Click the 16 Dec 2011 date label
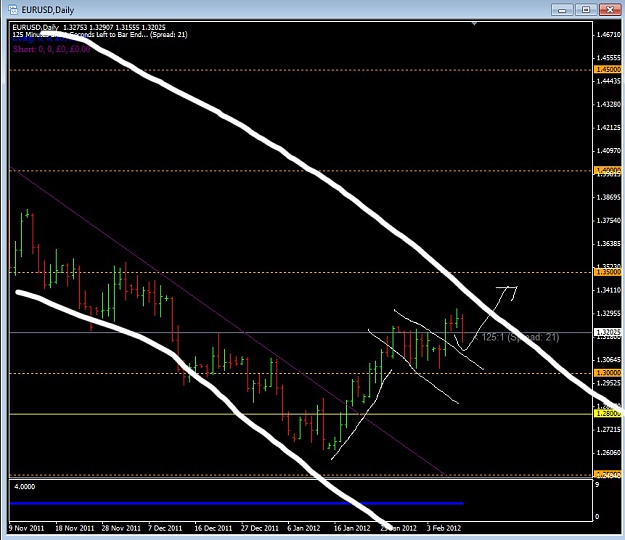Image resolution: width=625 pixels, height=540 pixels. tap(213, 528)
